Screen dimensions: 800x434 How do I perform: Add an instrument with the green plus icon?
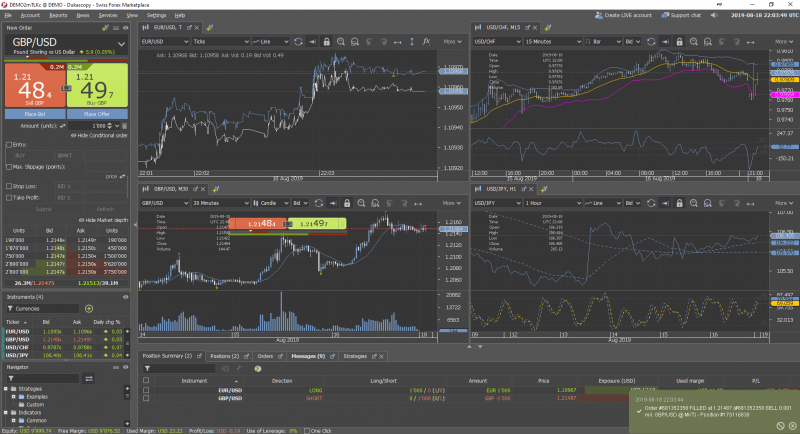coord(89,309)
